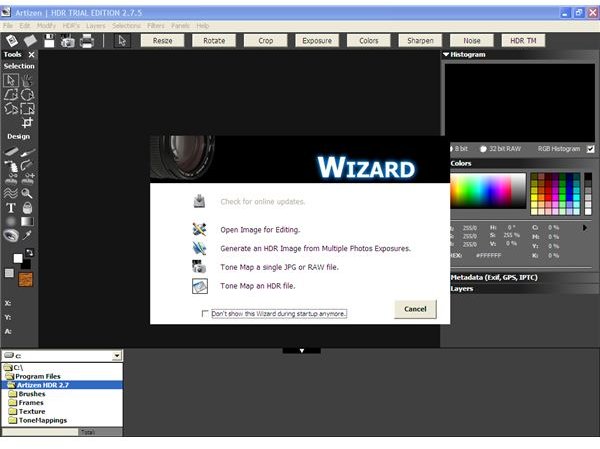Close the Tools panel with its X
Screen dimensions: 600x449
coord(31,55)
